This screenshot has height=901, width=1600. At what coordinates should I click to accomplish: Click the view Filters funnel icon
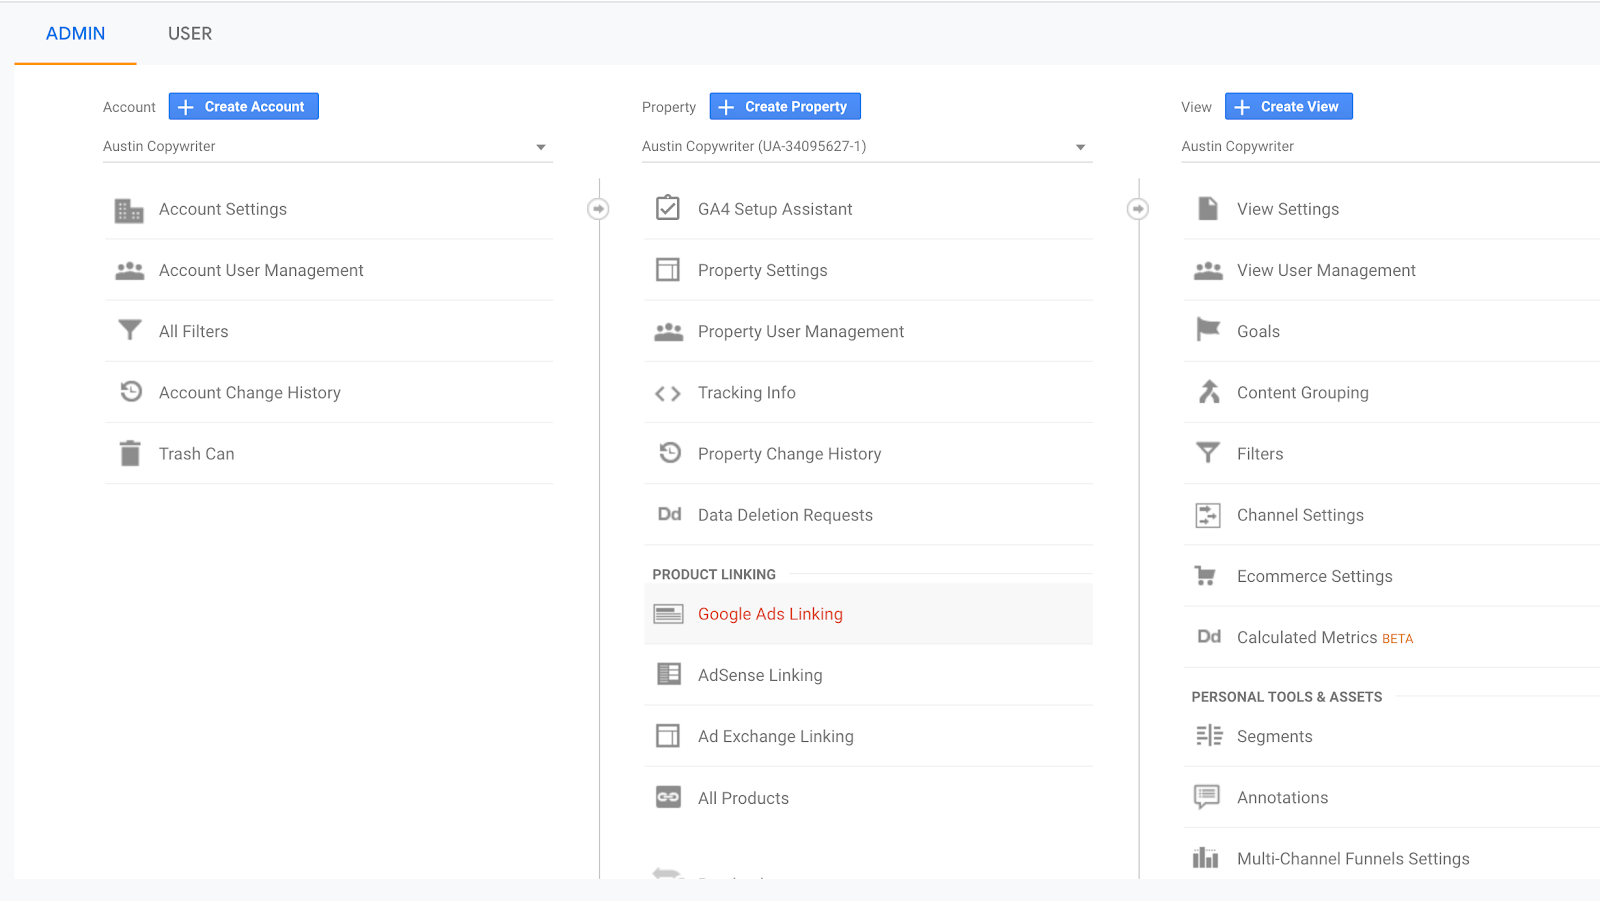(1208, 453)
